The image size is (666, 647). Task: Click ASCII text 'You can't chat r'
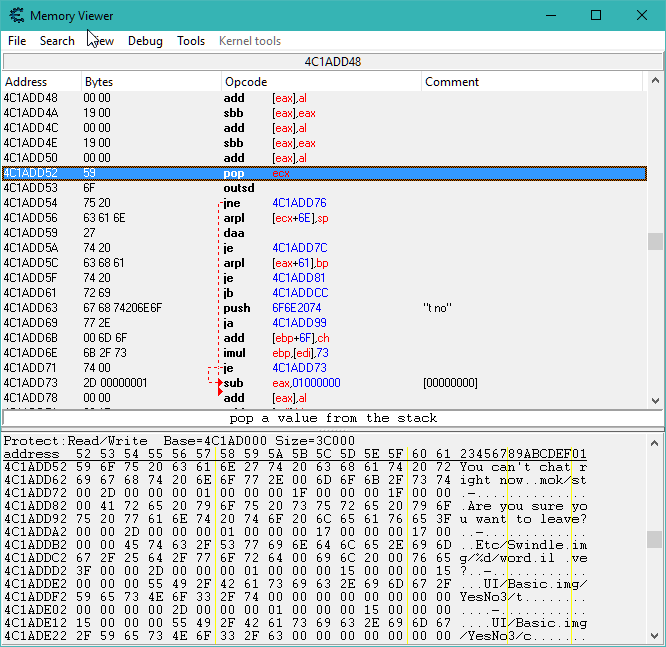(x=523, y=467)
